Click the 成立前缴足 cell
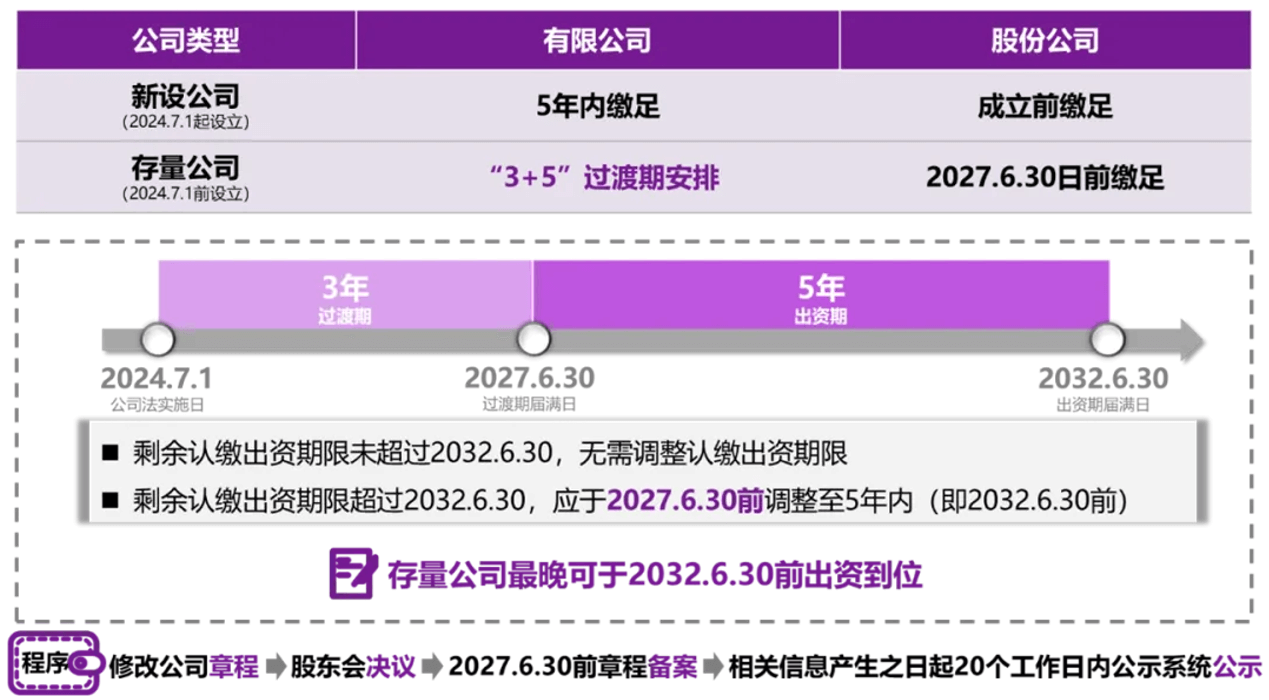Viewport: 1269px width, 700px height. (x=1045, y=106)
